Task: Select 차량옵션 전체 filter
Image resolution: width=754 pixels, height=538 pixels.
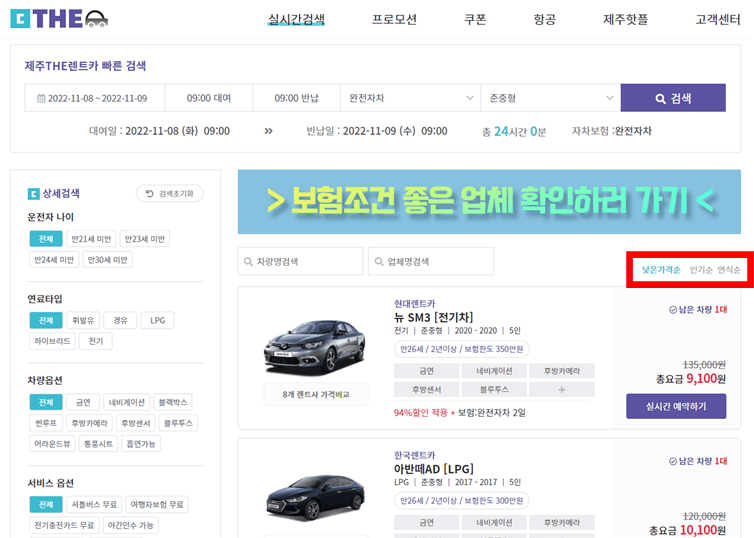Action: [x=46, y=402]
